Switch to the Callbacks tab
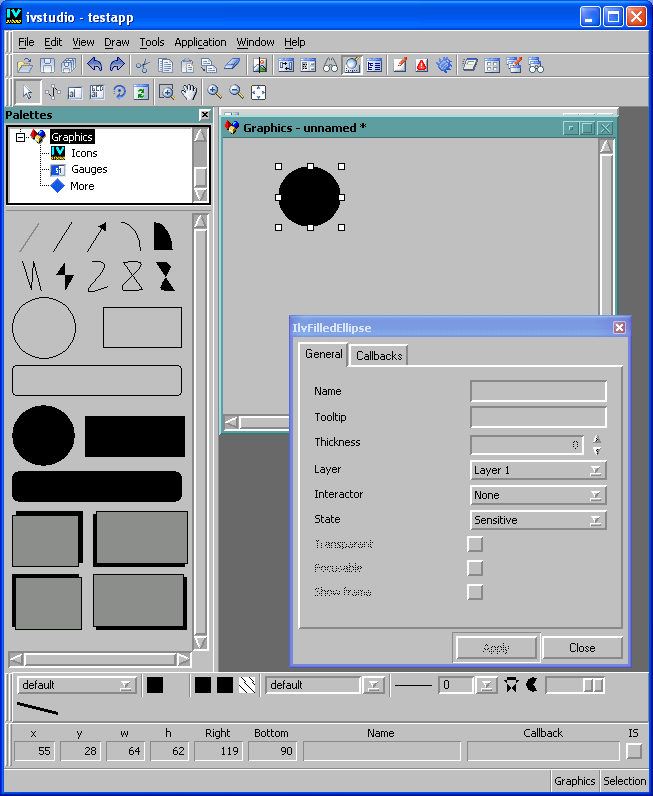The image size is (653, 796). [379, 356]
